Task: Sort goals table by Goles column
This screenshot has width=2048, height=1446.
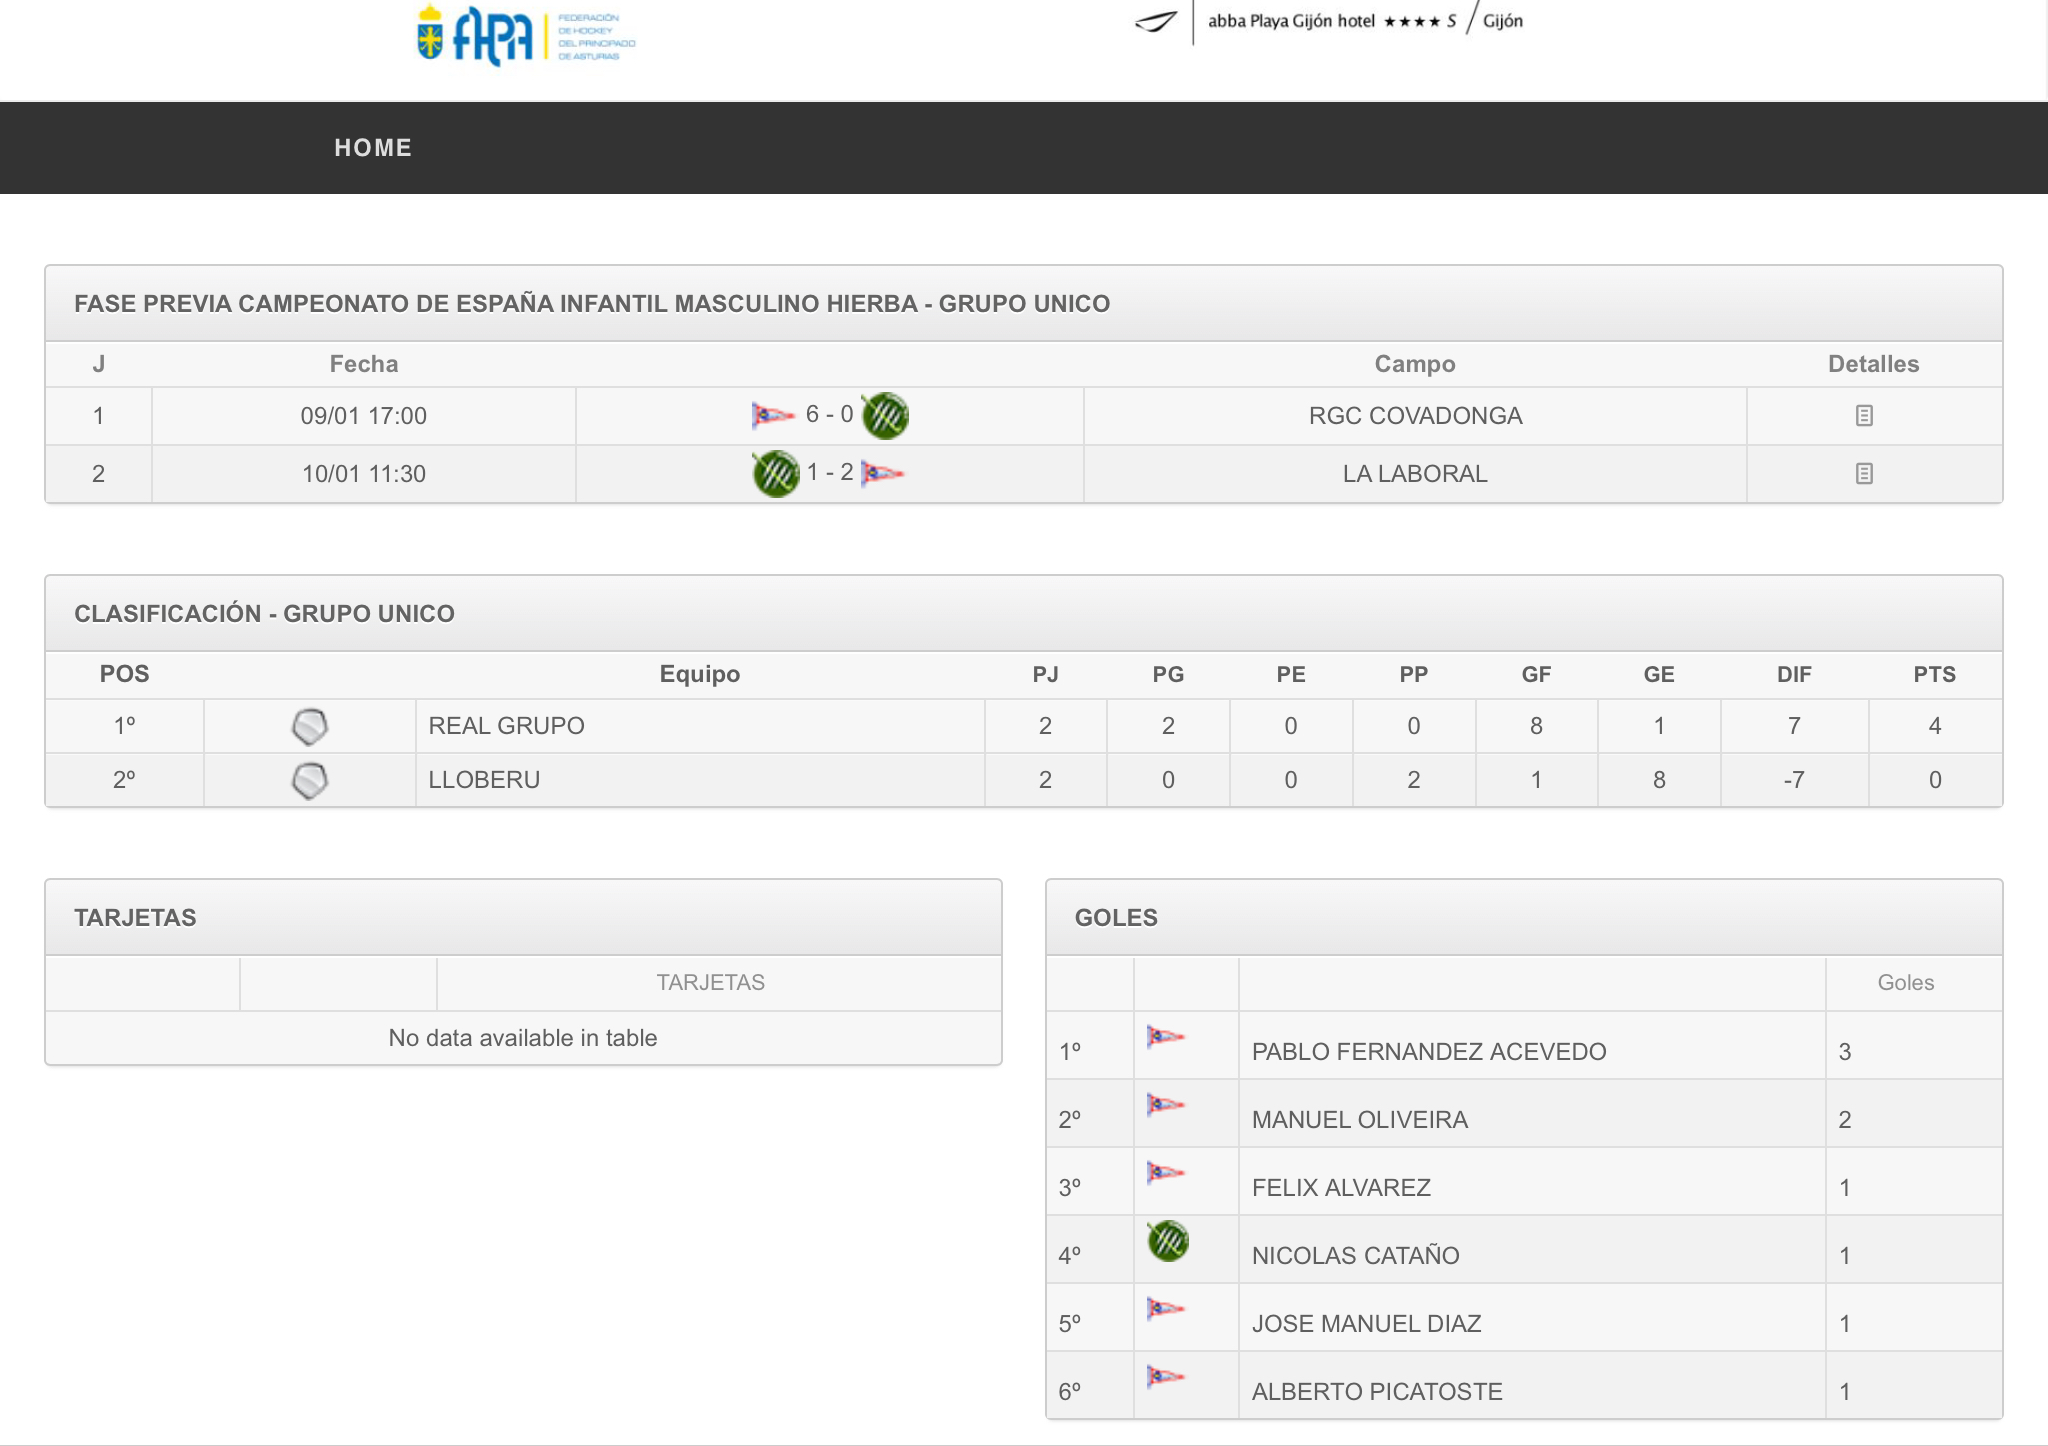Action: point(1905,983)
